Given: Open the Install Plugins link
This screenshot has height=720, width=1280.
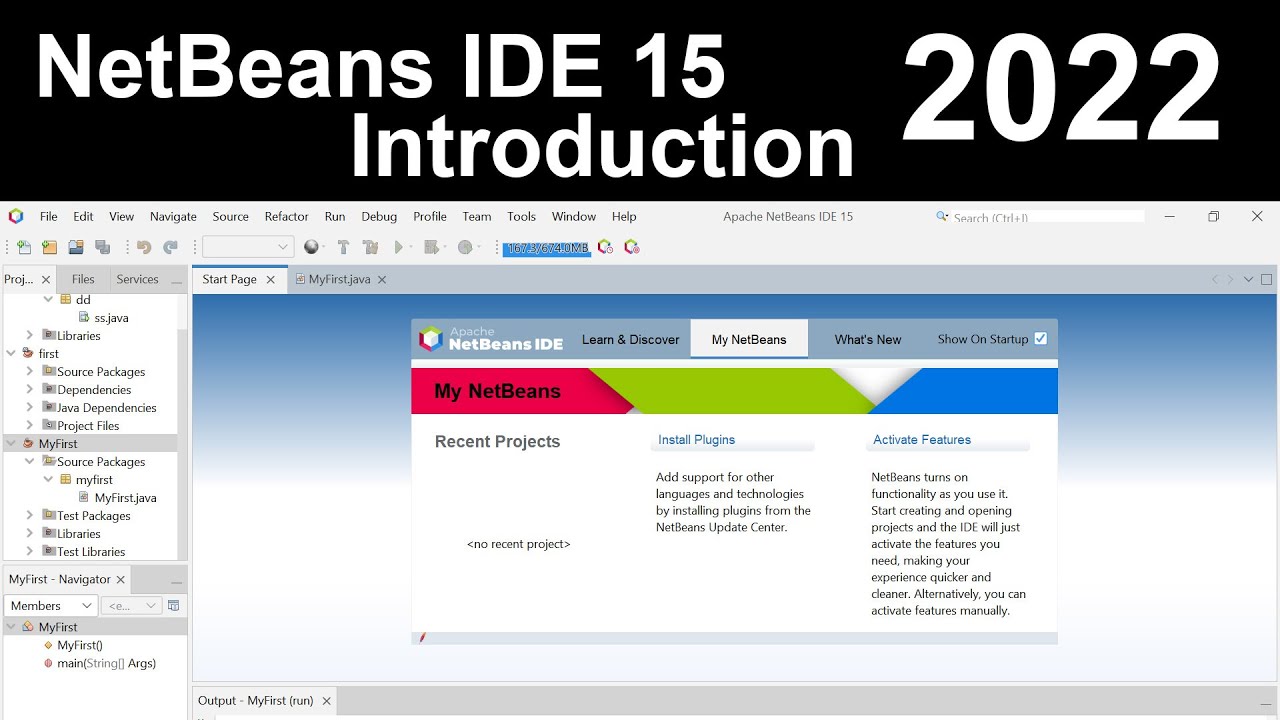Looking at the screenshot, I should pos(696,439).
